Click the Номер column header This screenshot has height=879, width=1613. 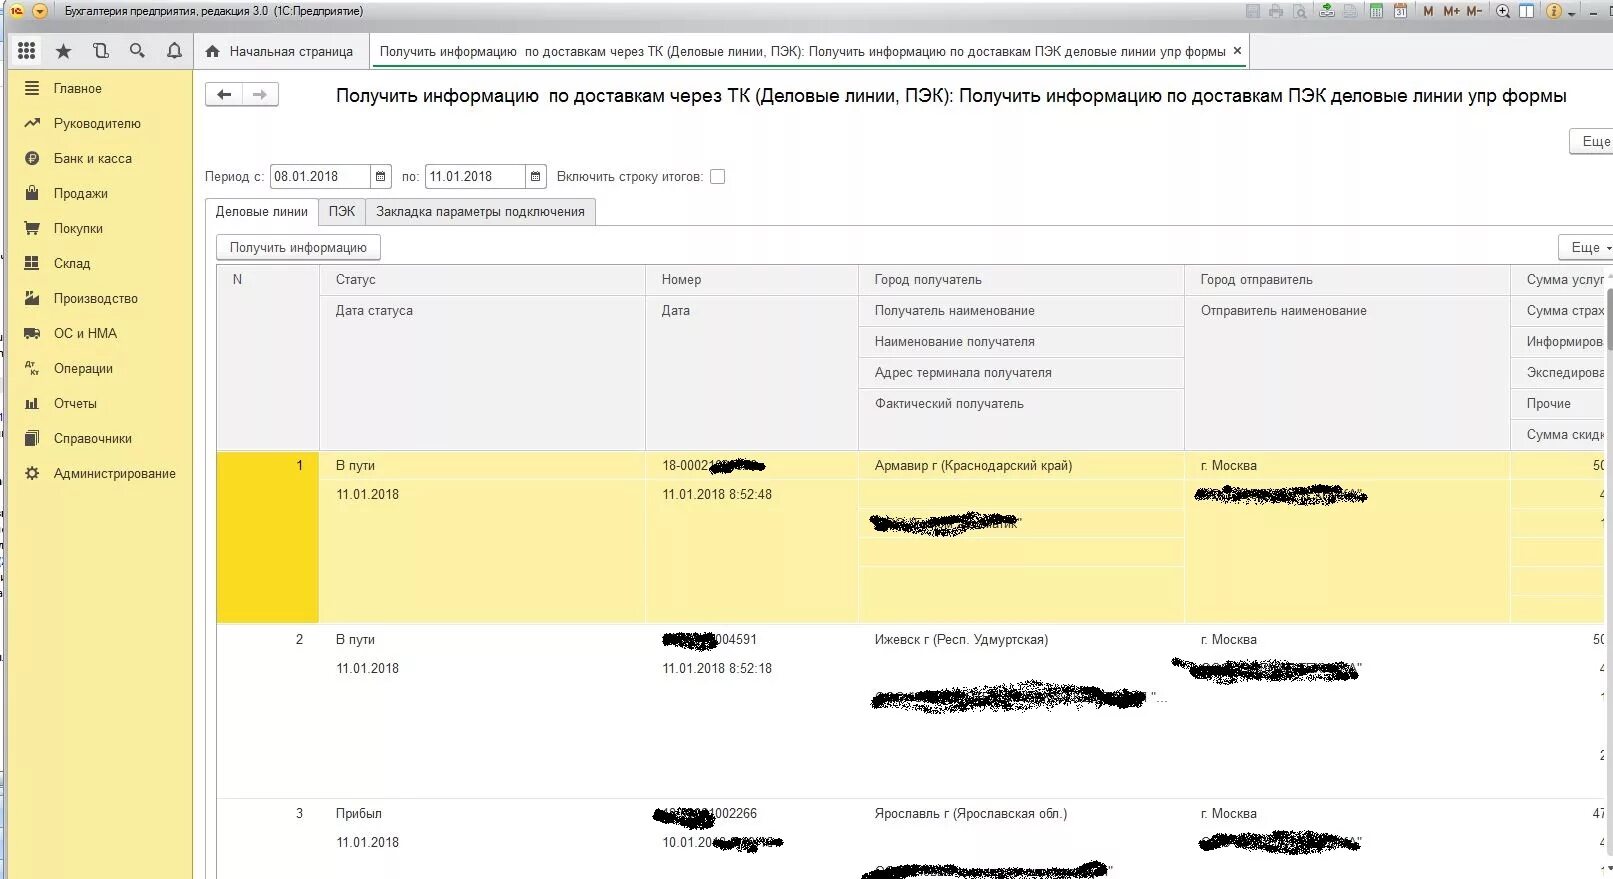point(752,280)
